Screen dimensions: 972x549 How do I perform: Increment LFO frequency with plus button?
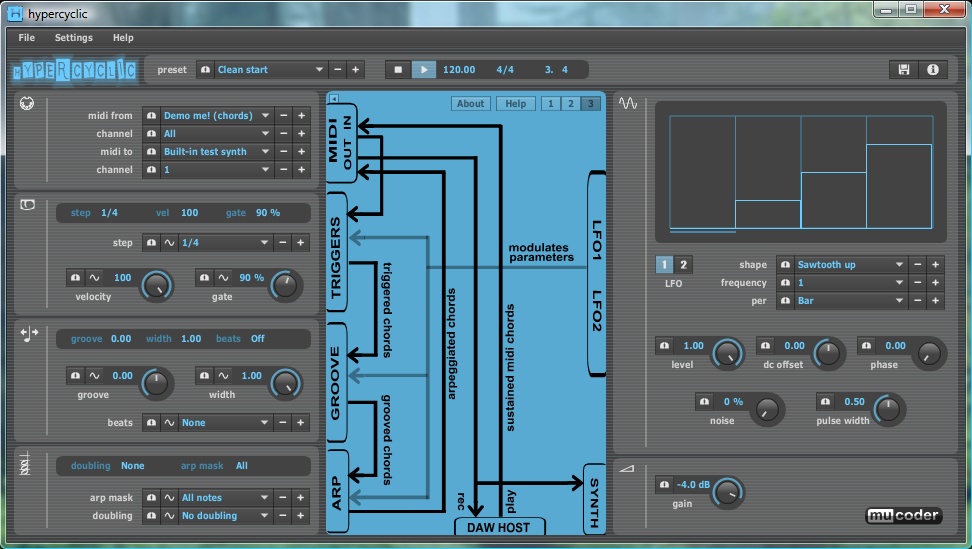pos(935,283)
